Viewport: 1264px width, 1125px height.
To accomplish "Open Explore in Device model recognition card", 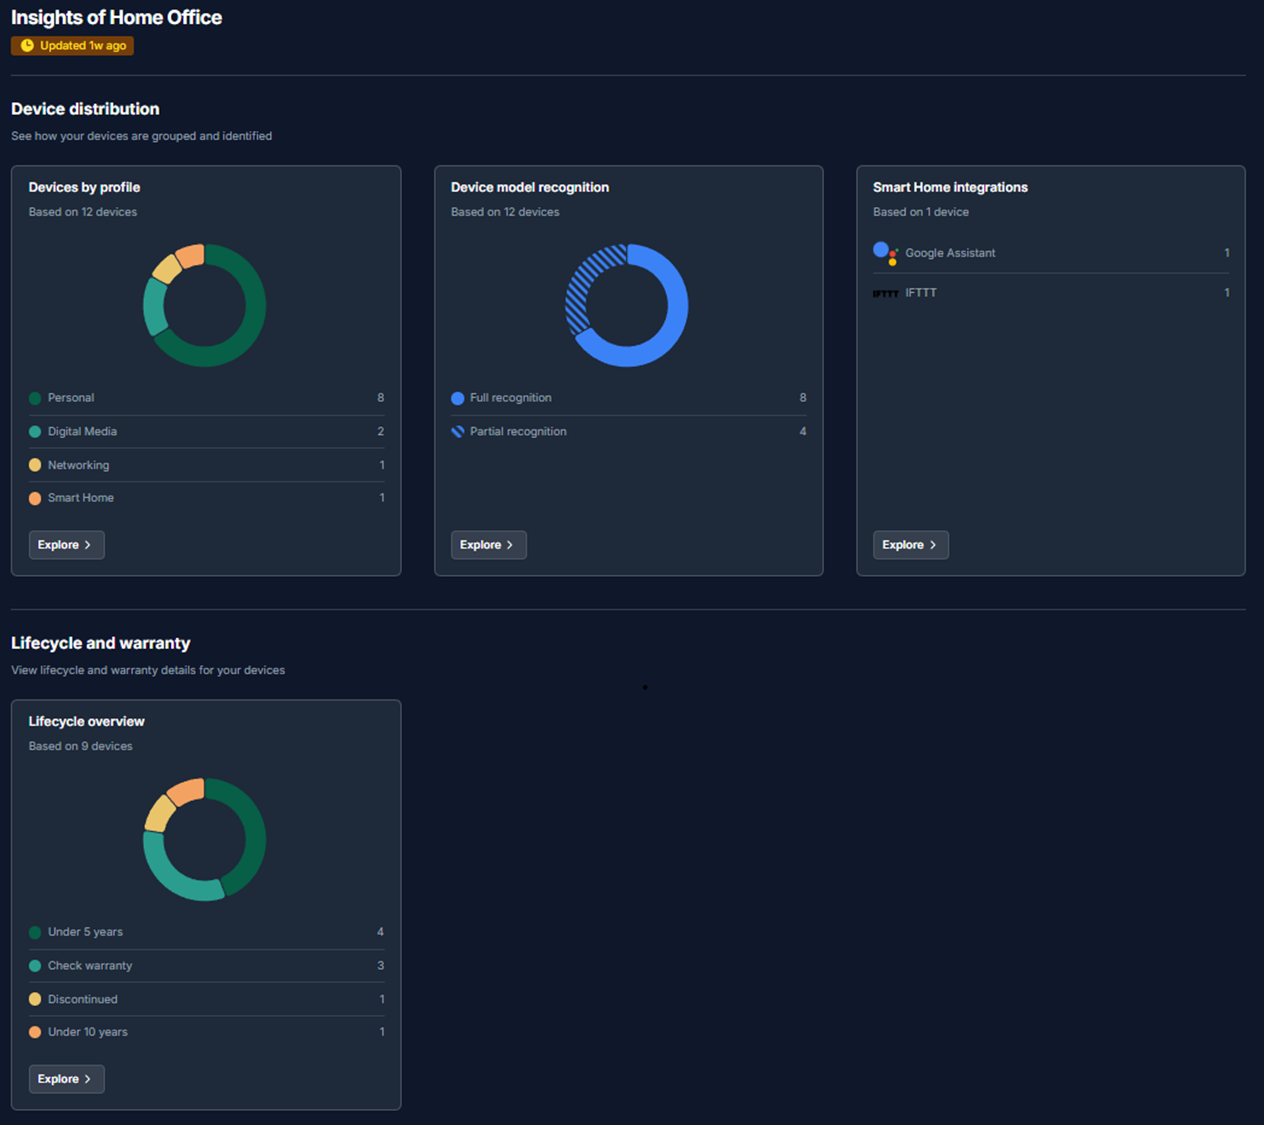I will (x=488, y=545).
